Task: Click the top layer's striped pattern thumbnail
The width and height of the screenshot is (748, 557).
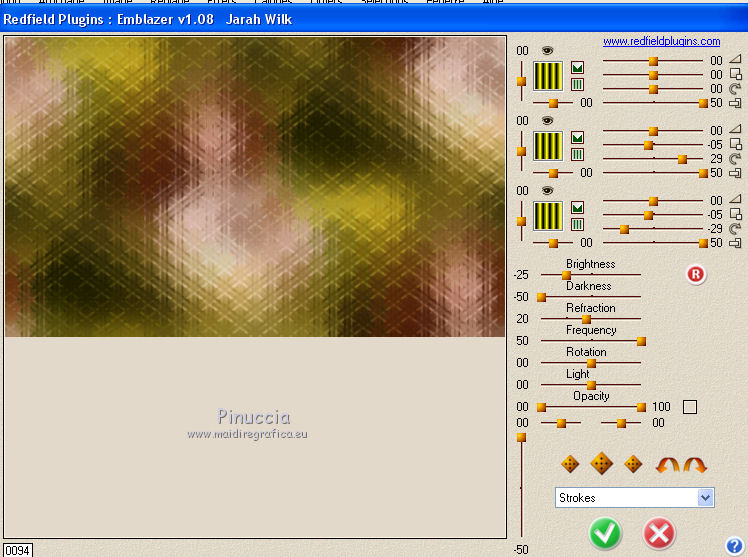Action: [548, 76]
